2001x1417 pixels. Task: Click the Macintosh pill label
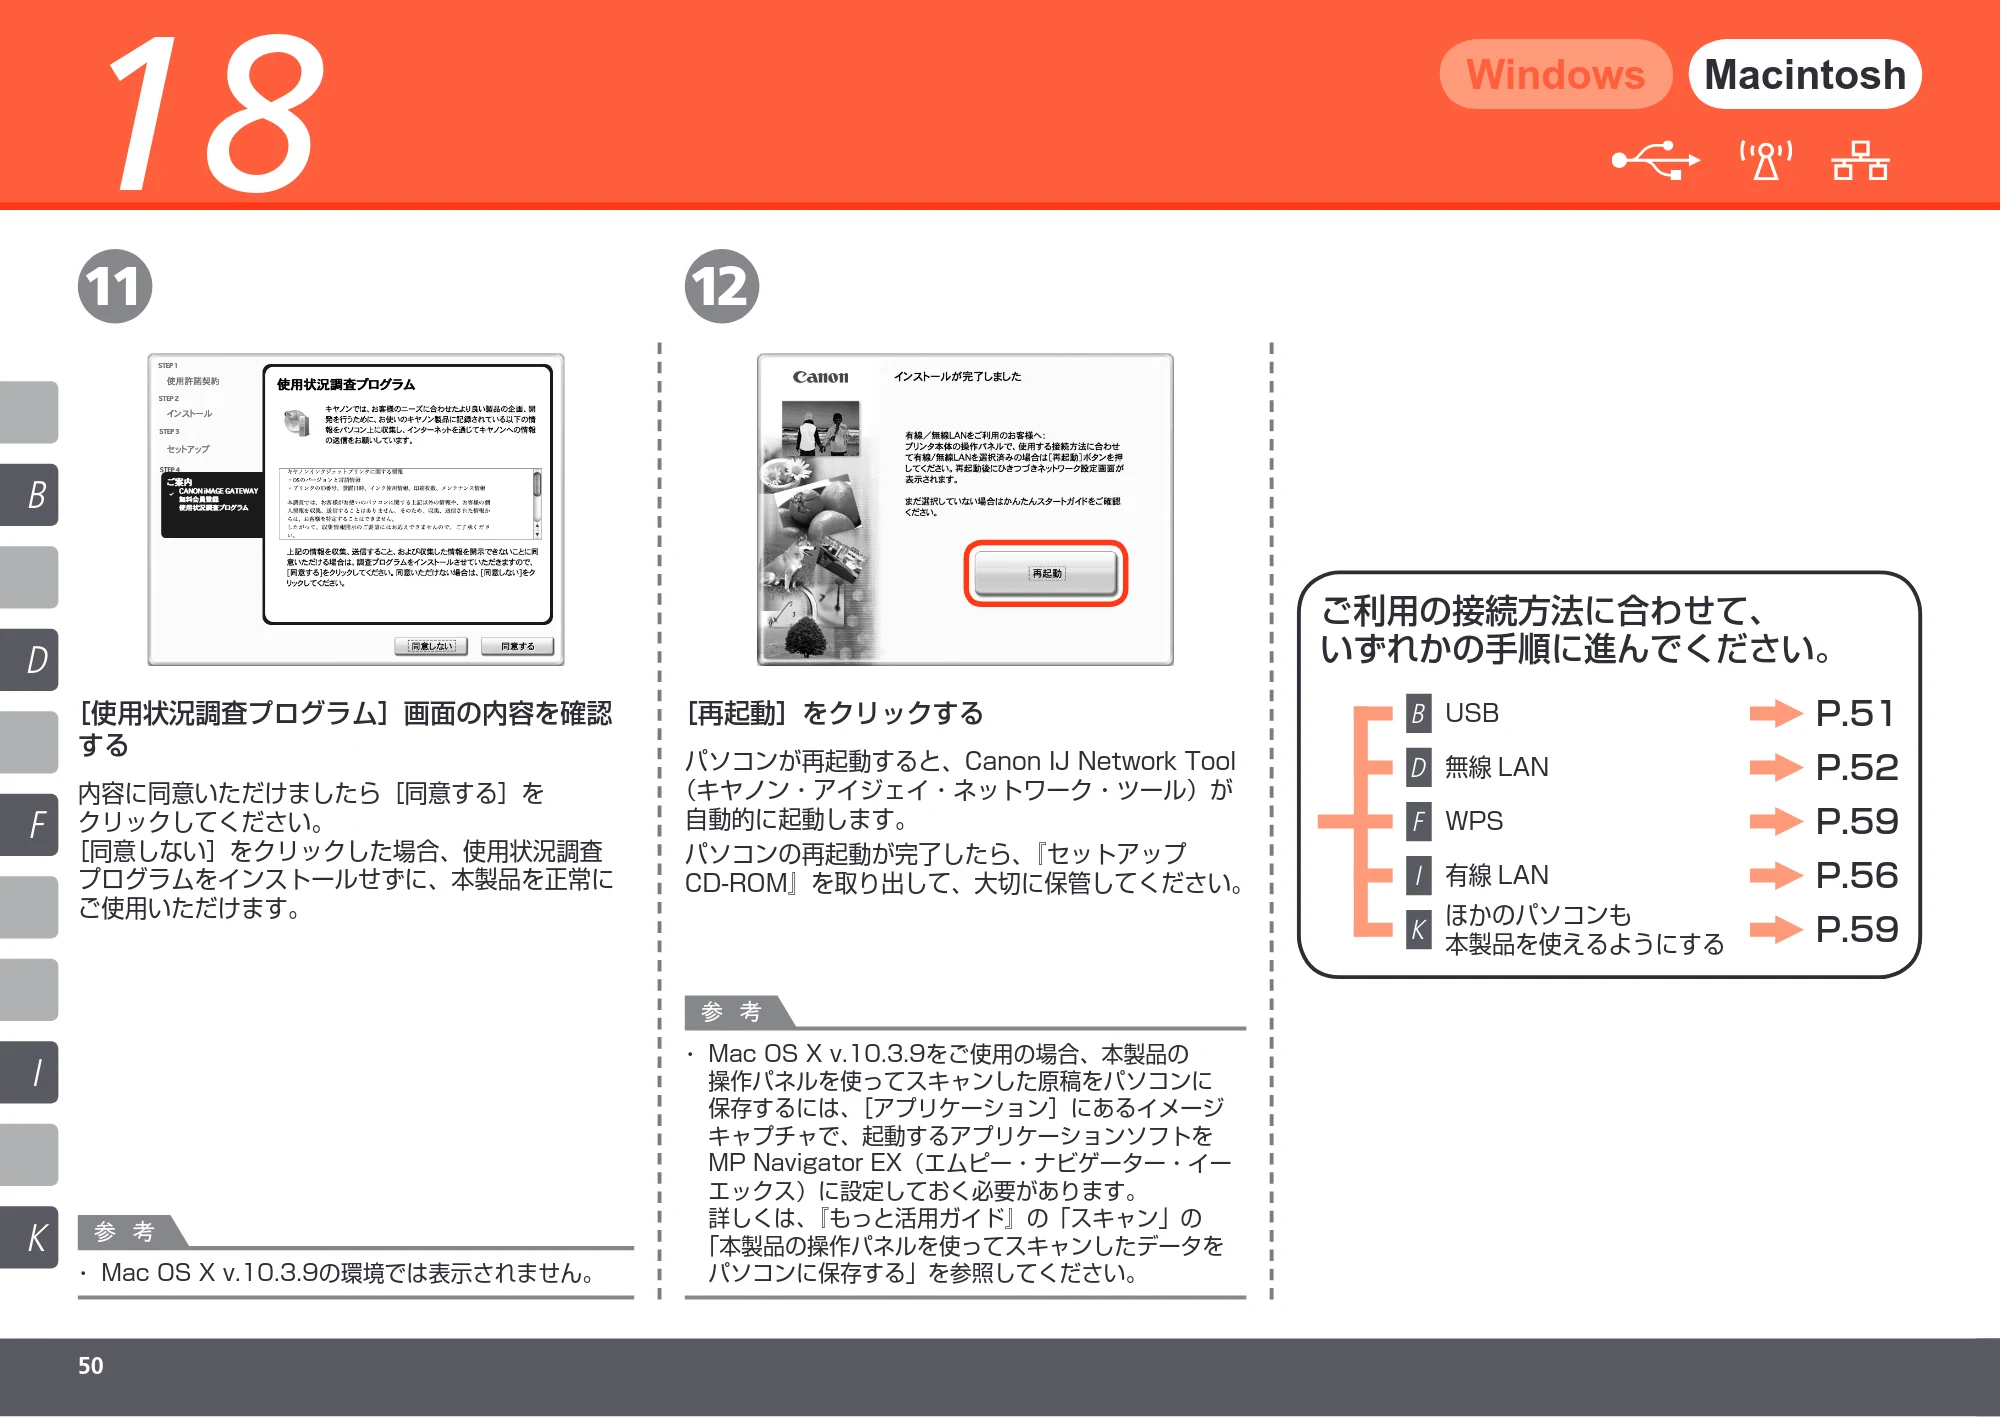(x=1805, y=74)
